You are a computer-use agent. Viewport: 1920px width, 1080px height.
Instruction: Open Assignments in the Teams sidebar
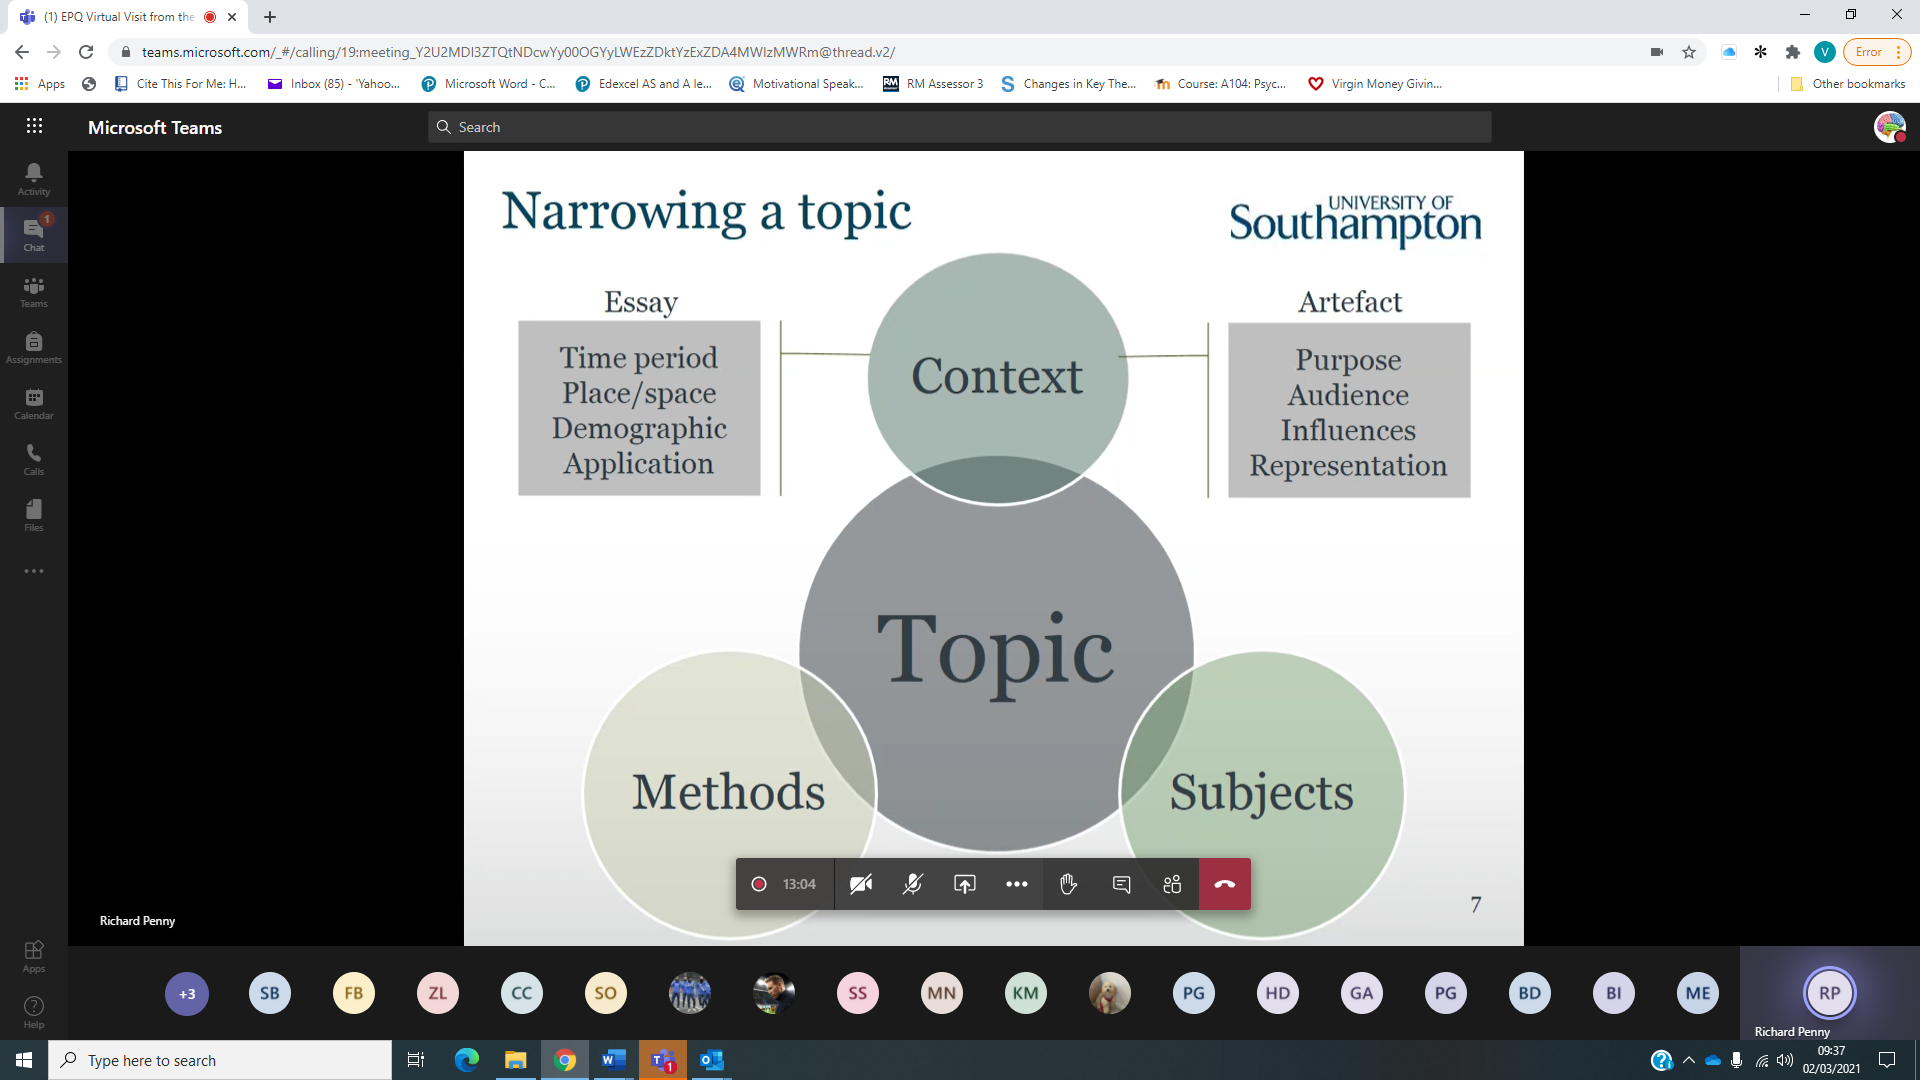click(34, 347)
